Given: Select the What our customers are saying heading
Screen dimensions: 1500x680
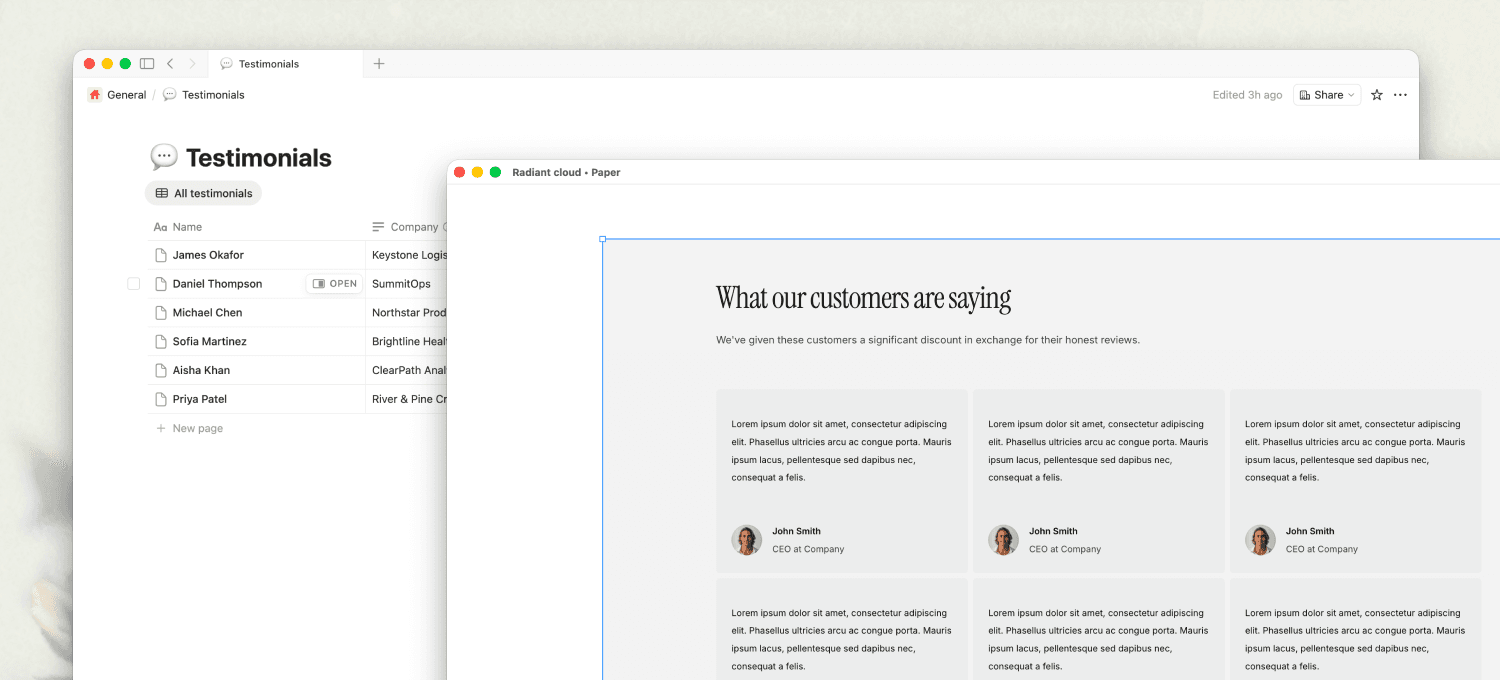Looking at the screenshot, I should point(863,298).
